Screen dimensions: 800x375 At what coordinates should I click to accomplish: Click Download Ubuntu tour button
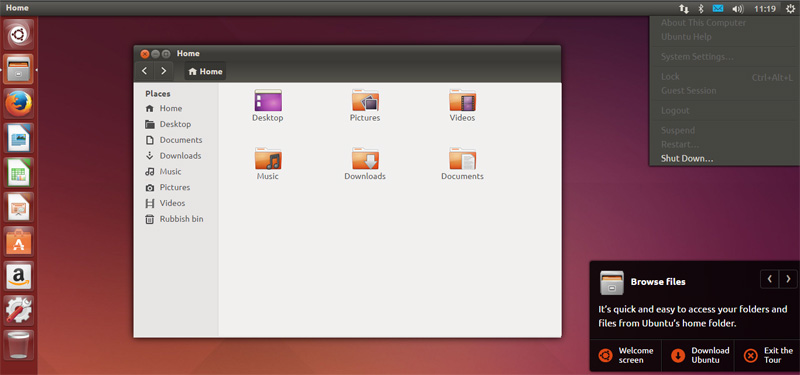point(698,355)
